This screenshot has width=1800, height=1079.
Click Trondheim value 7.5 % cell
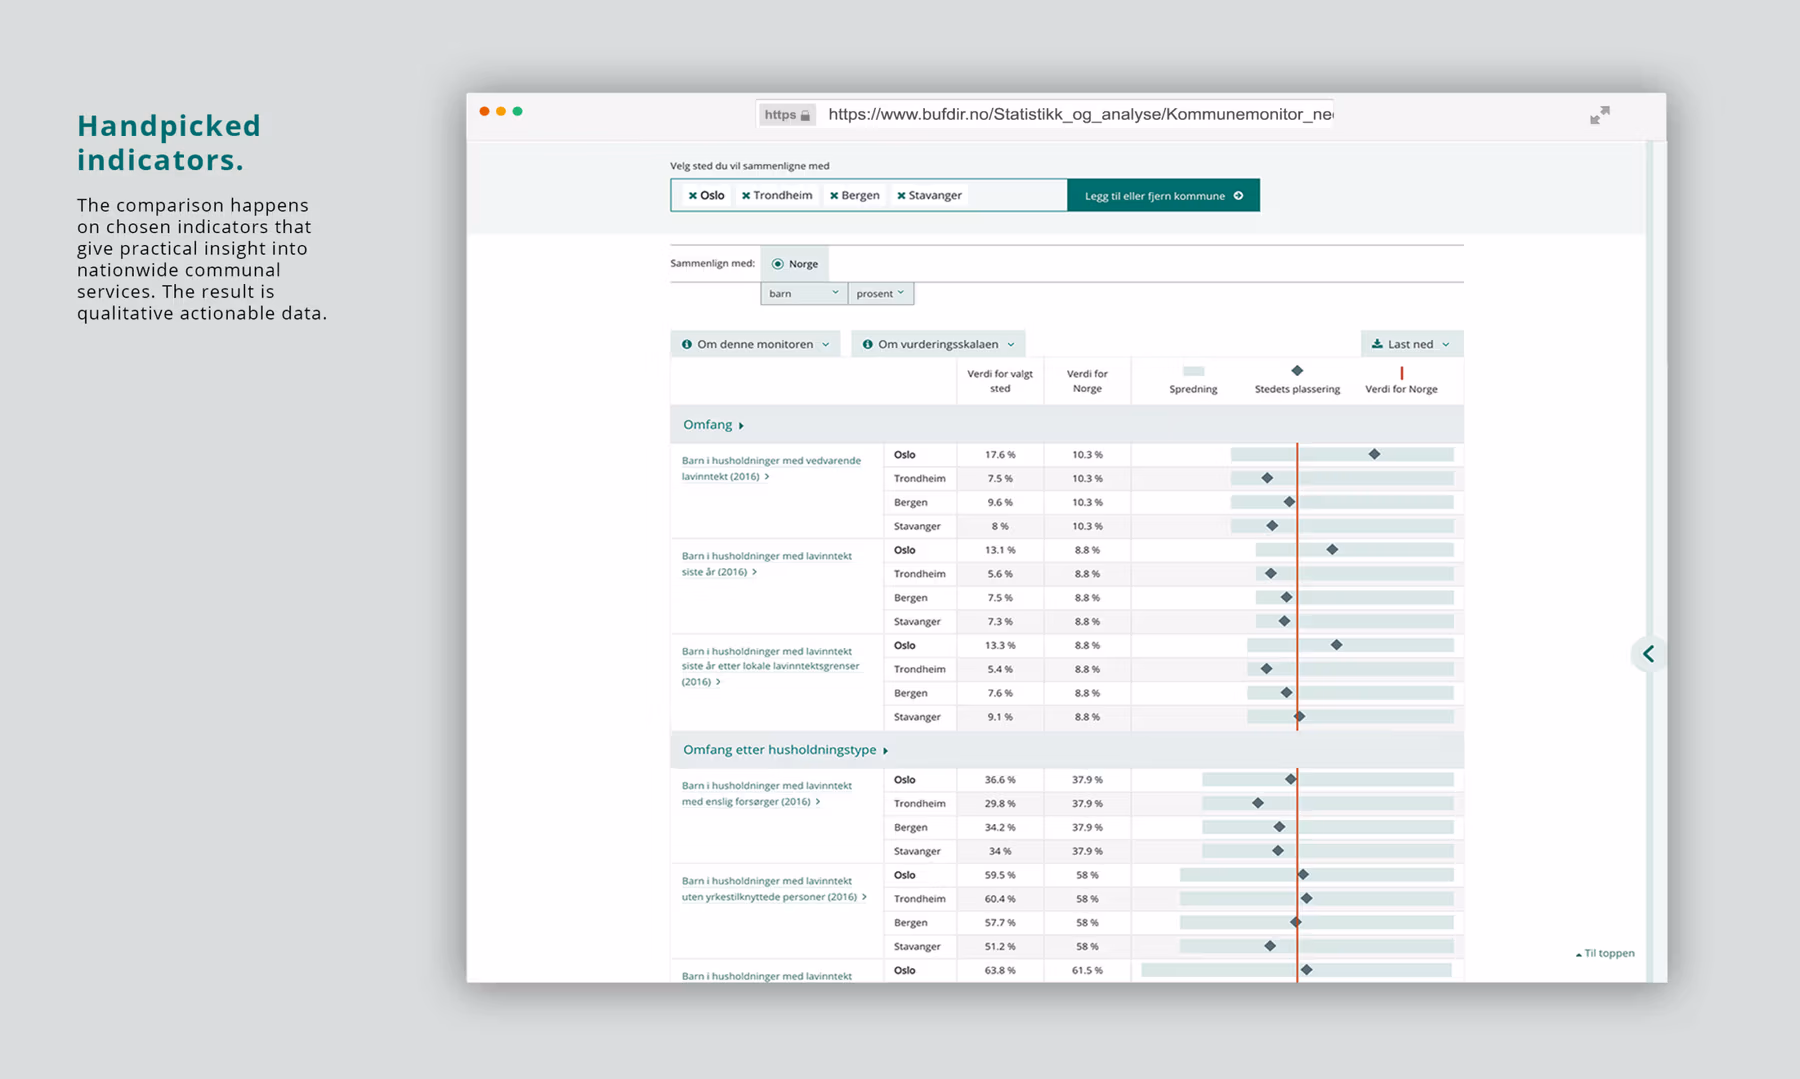click(1000, 479)
